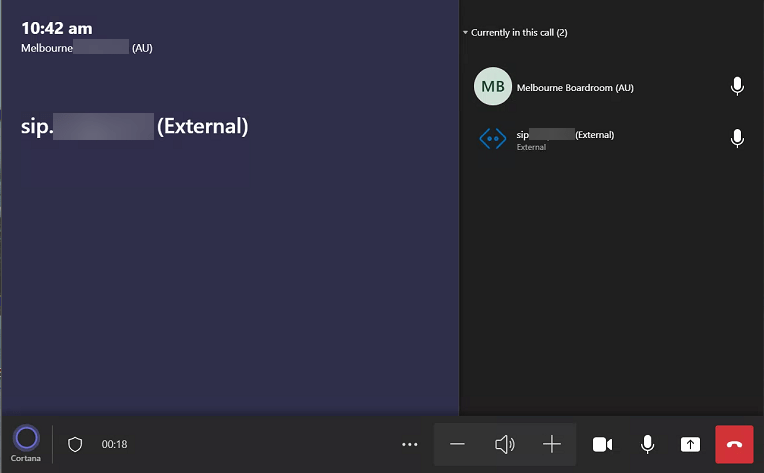Click the Cortana icon

pos(27,439)
